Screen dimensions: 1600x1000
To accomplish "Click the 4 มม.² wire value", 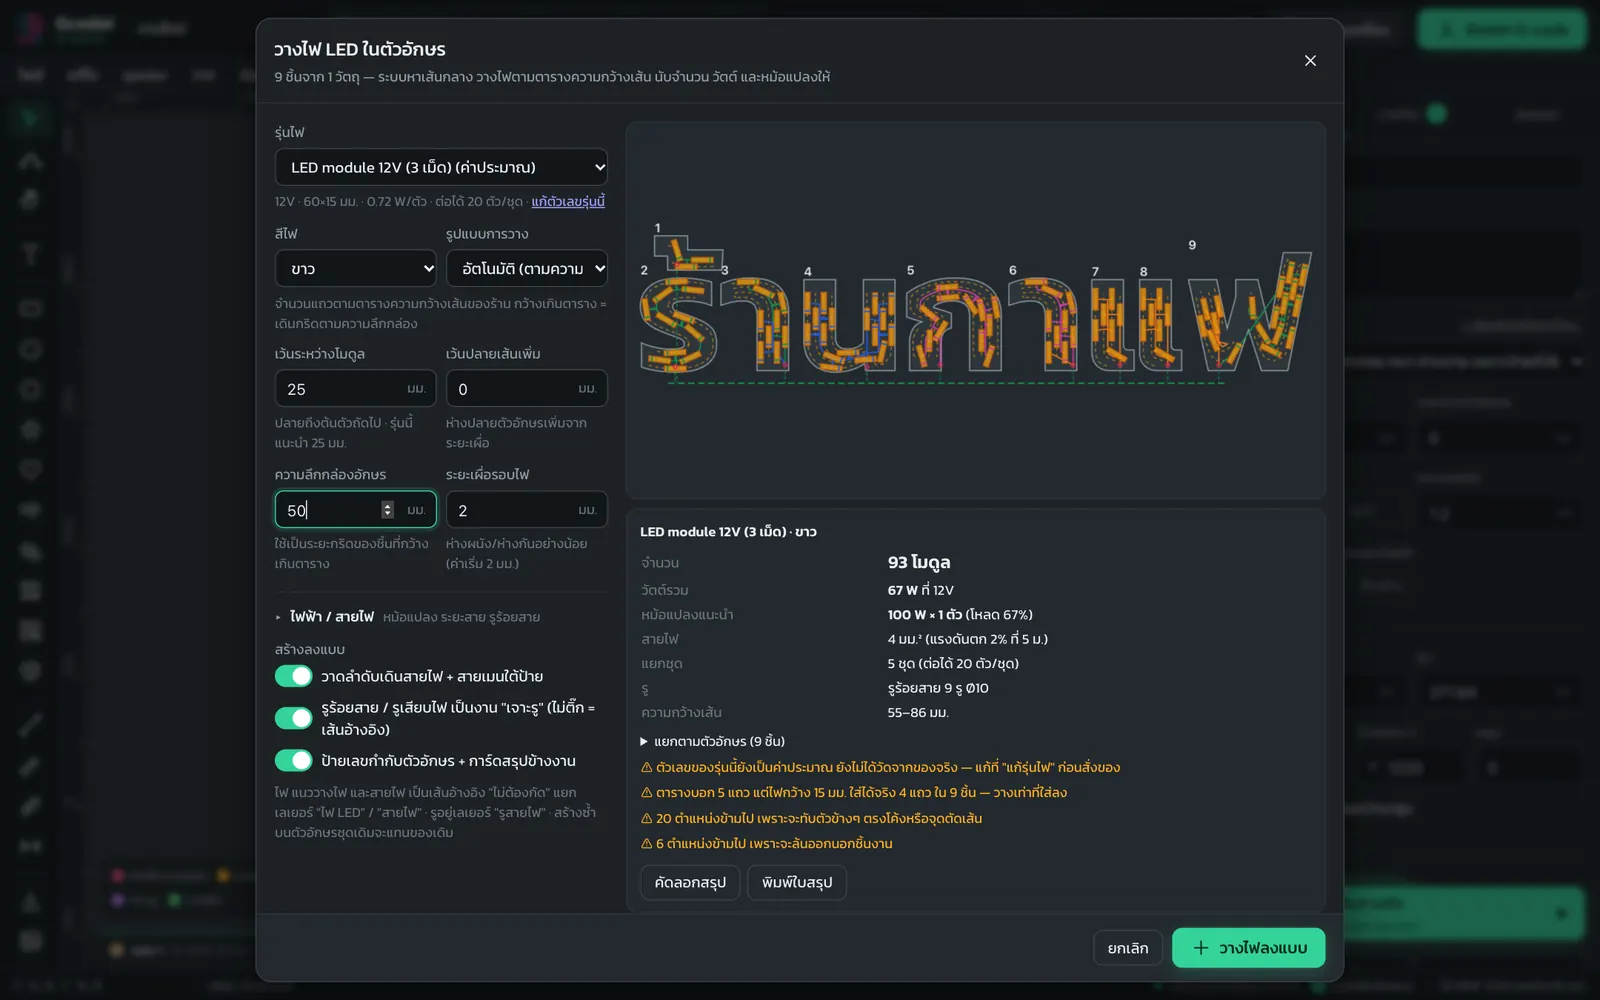I will point(968,639).
